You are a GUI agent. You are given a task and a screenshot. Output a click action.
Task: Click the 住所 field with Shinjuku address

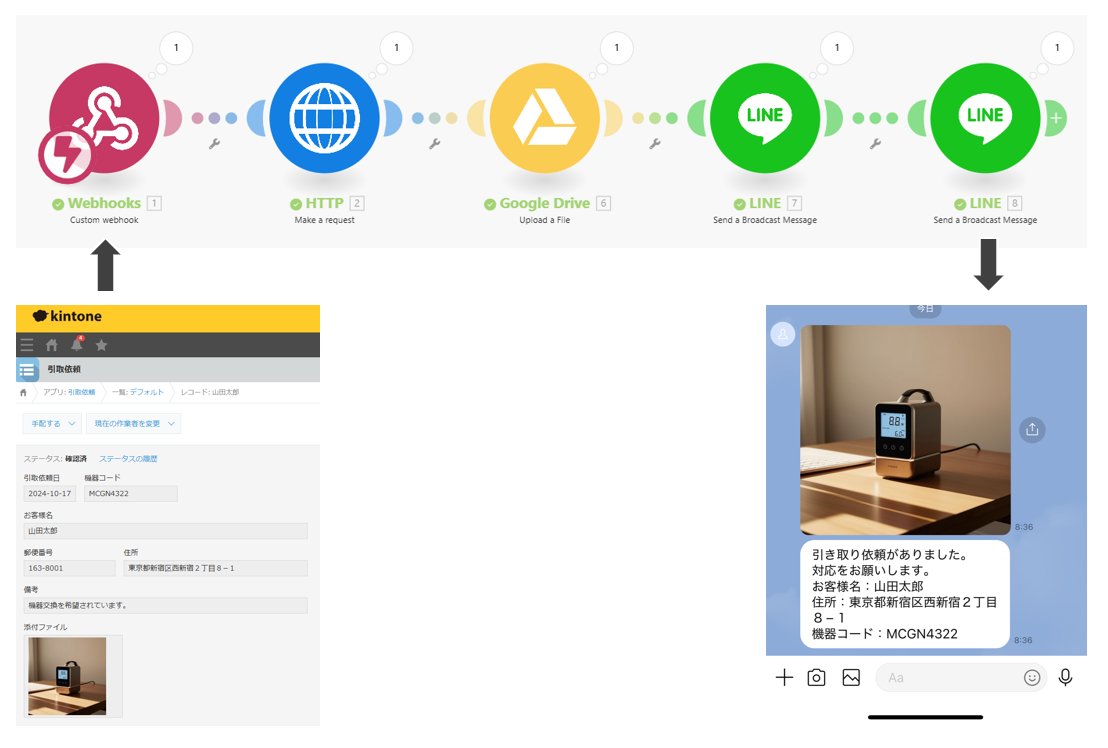[216, 568]
